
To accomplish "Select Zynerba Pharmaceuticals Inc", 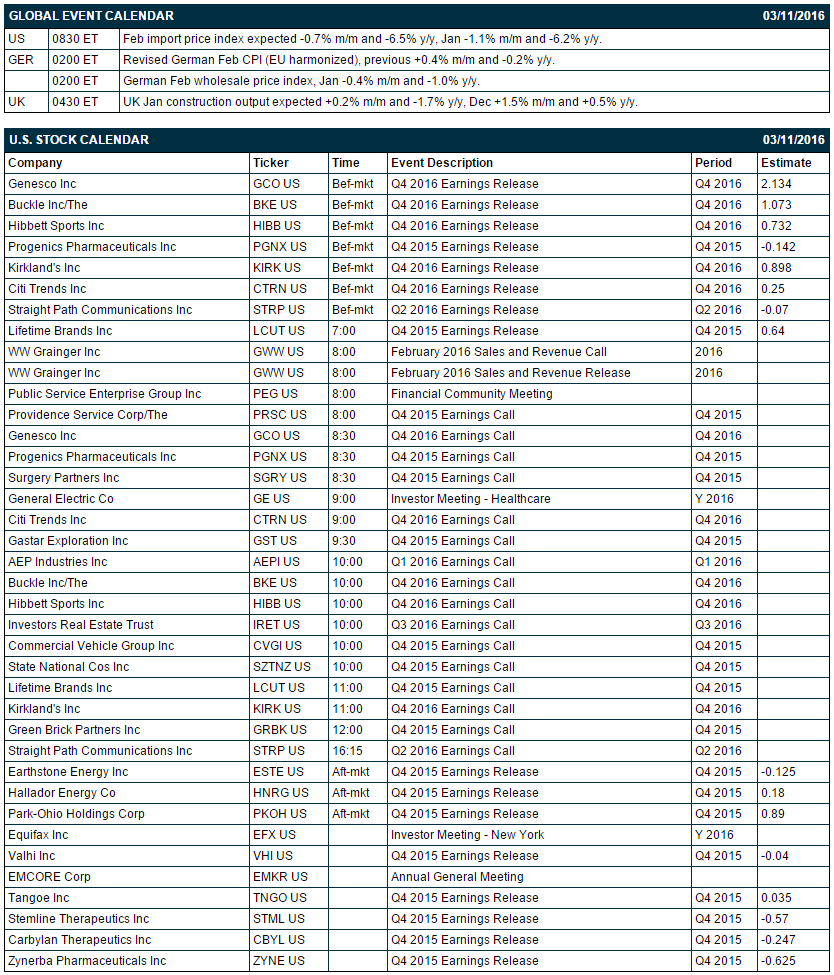I will point(87,961).
